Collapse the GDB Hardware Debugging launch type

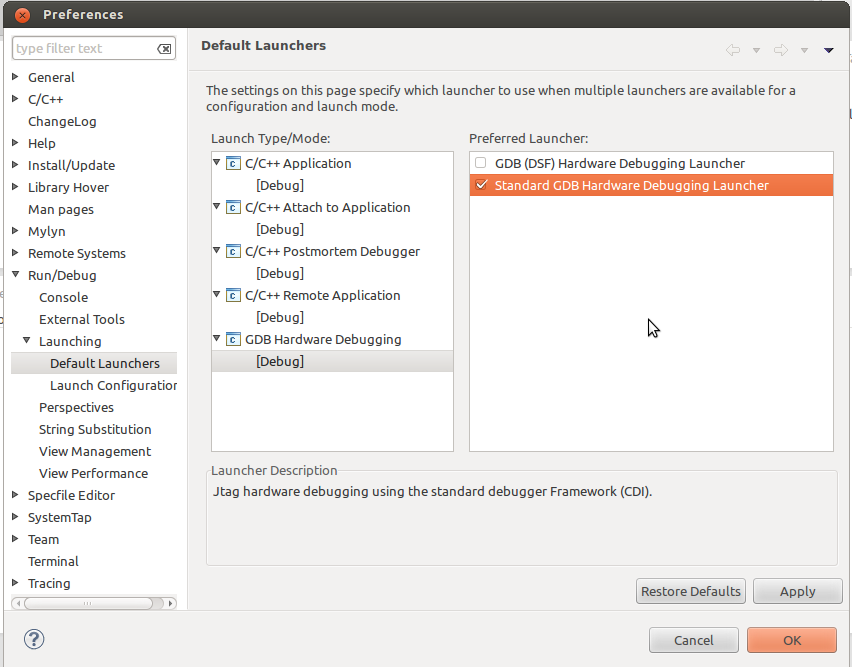(216, 338)
